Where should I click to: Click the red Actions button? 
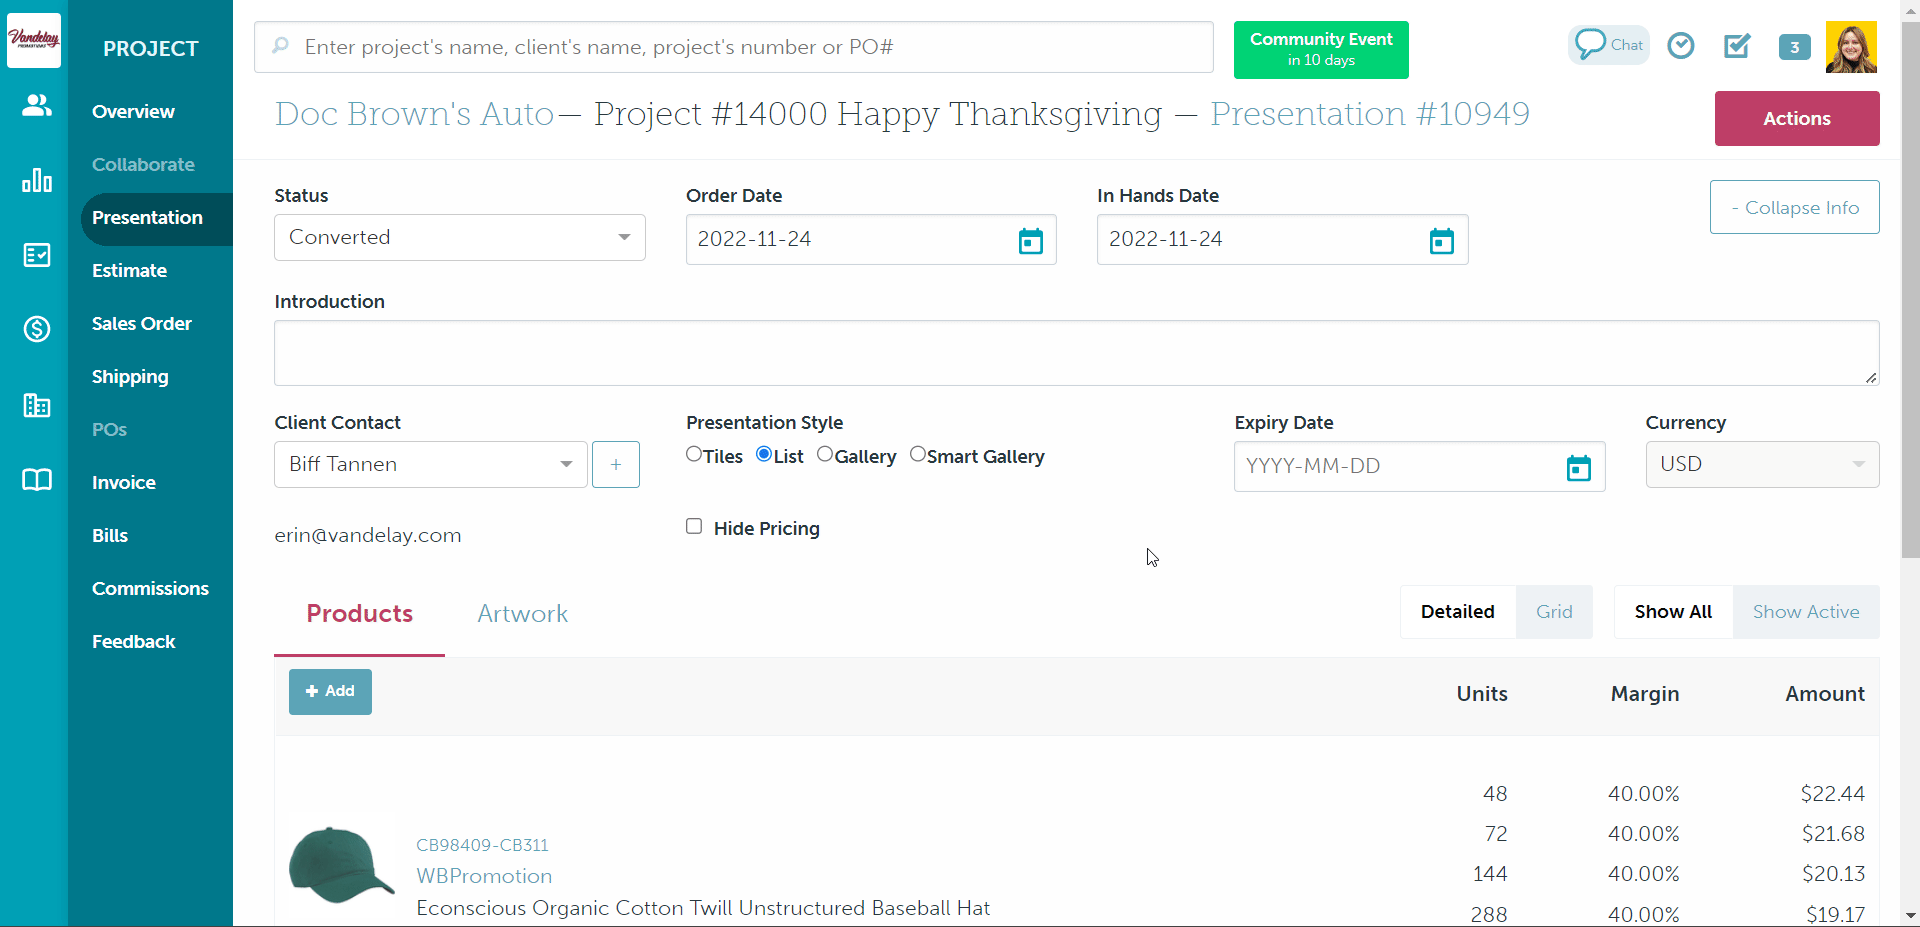1796,119
